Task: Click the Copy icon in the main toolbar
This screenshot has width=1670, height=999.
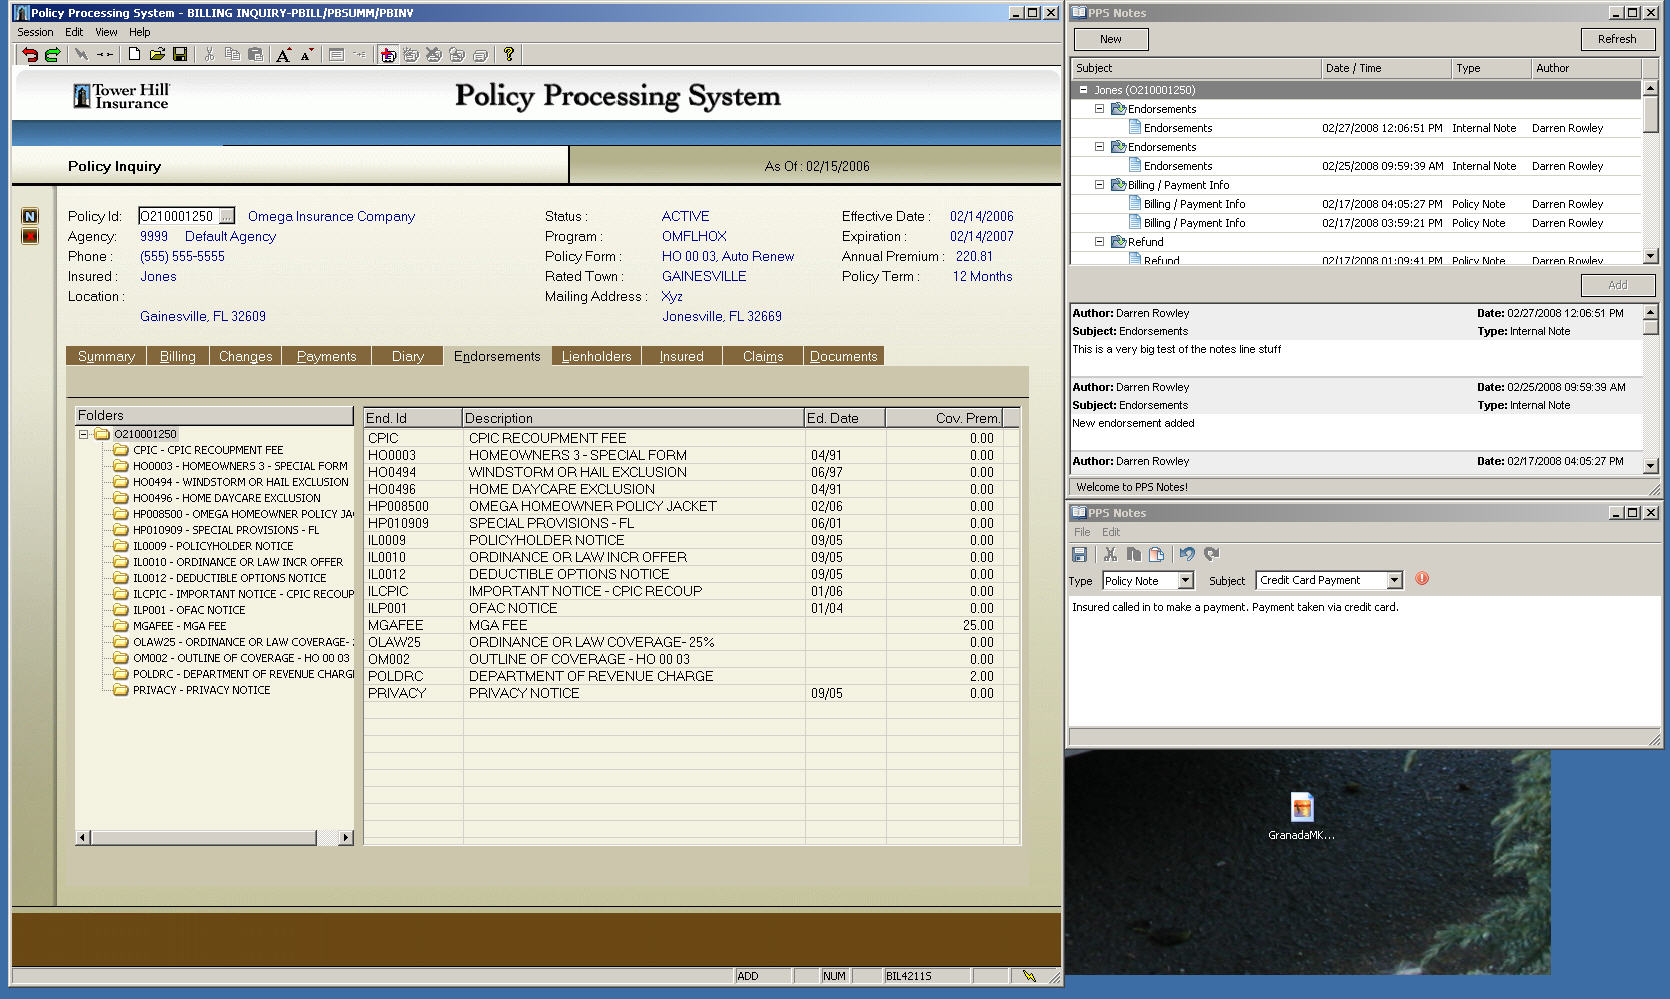Action: (x=232, y=54)
